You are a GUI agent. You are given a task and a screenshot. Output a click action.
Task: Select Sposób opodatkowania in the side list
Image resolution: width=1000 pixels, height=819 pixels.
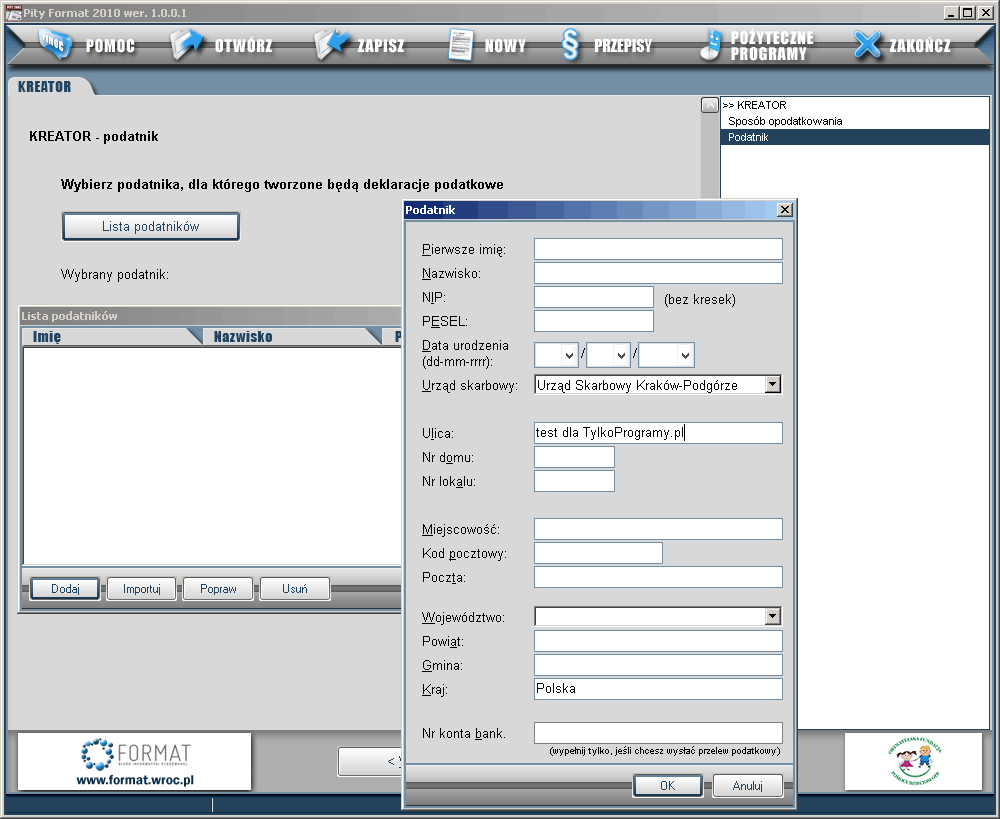785,121
